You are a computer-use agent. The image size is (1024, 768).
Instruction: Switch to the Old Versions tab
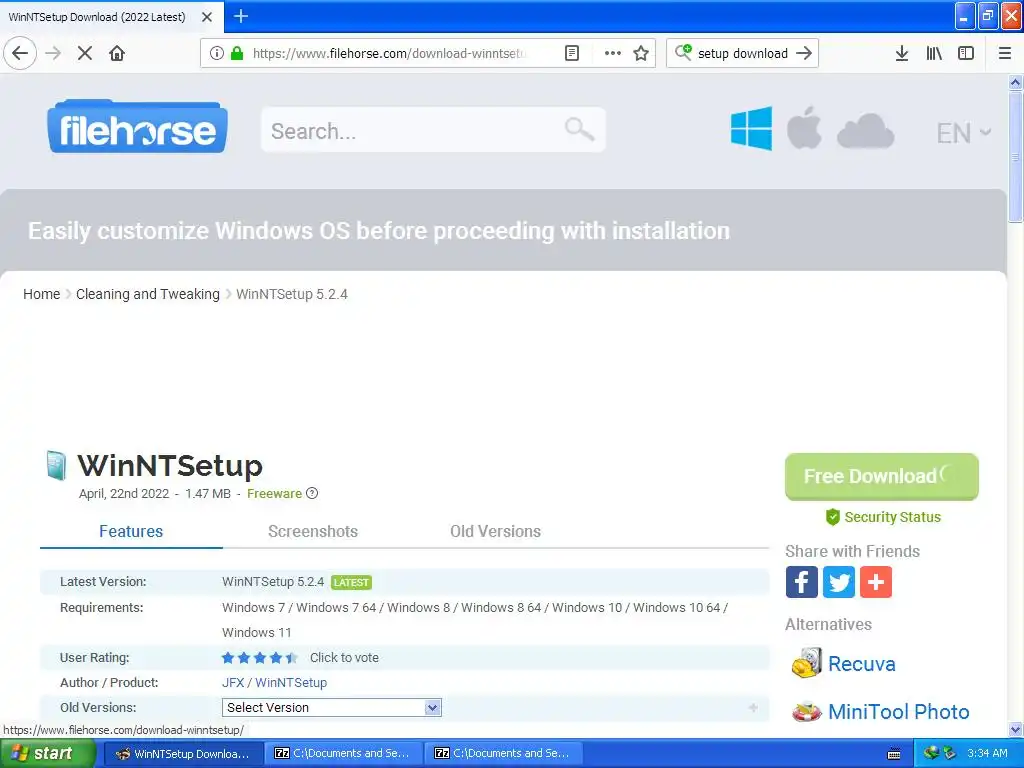496,532
